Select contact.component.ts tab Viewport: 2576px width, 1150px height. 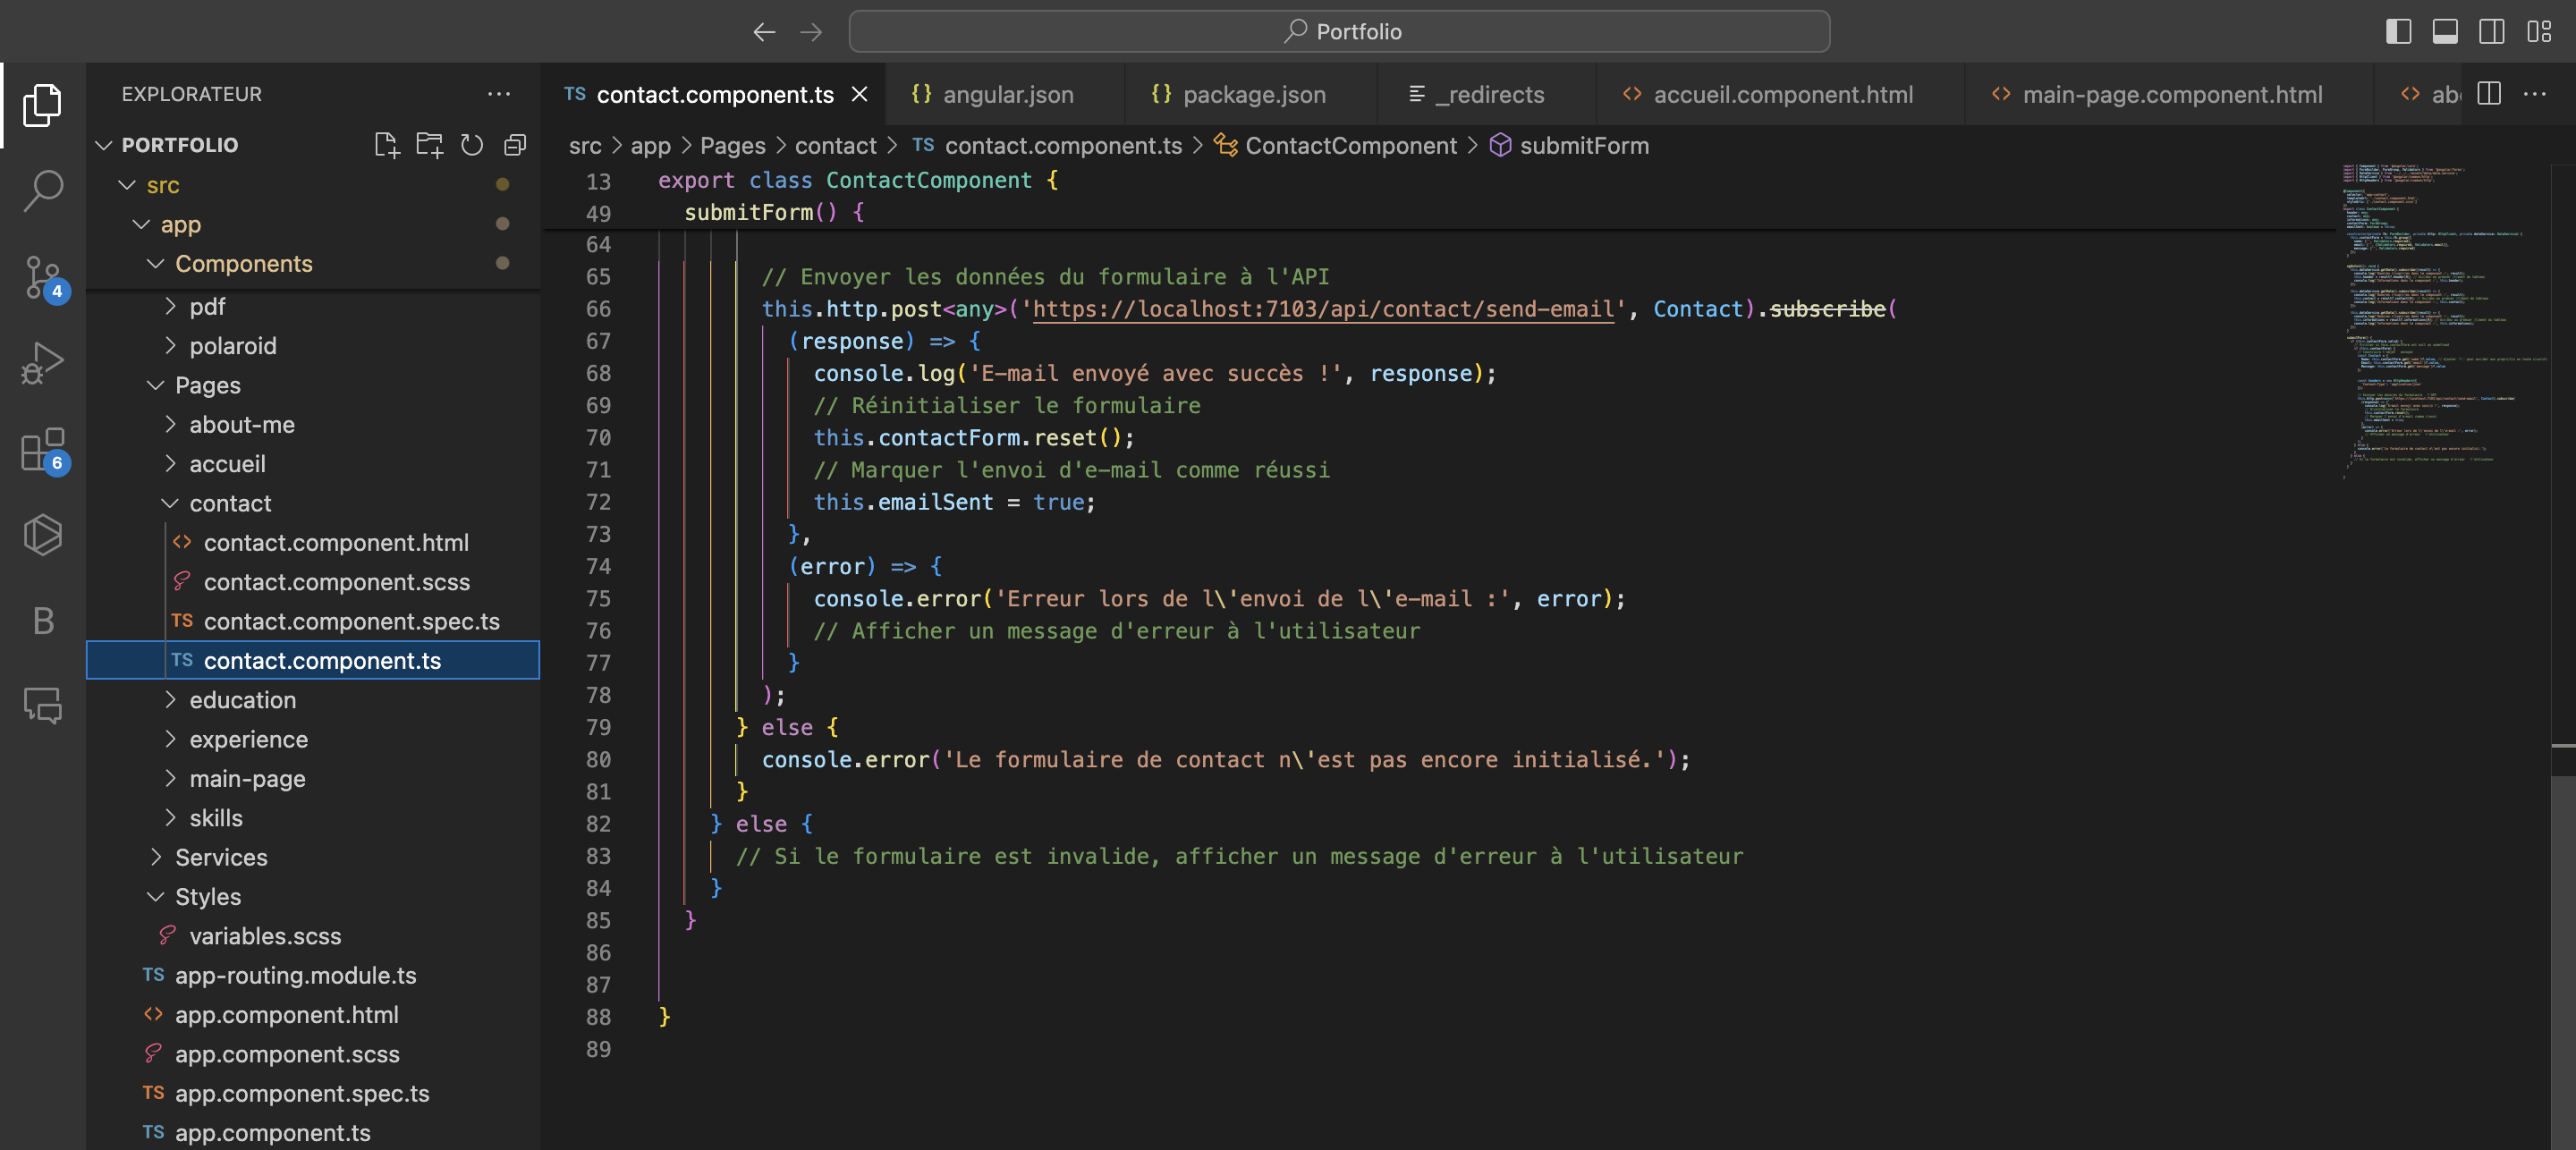click(x=715, y=94)
